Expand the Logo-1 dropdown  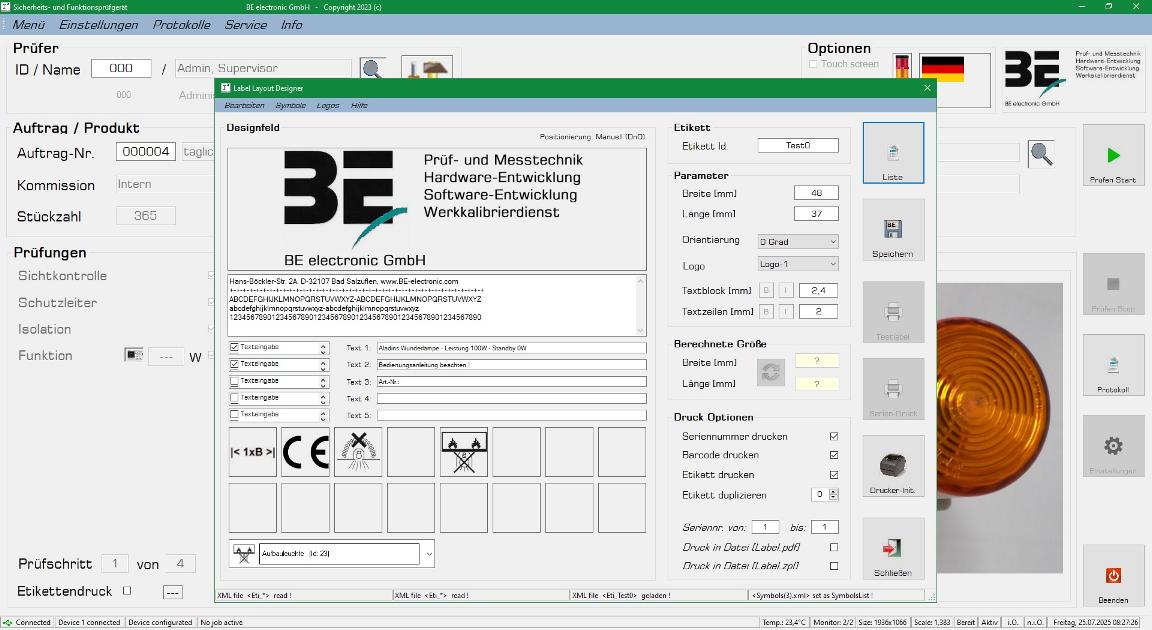click(797, 264)
